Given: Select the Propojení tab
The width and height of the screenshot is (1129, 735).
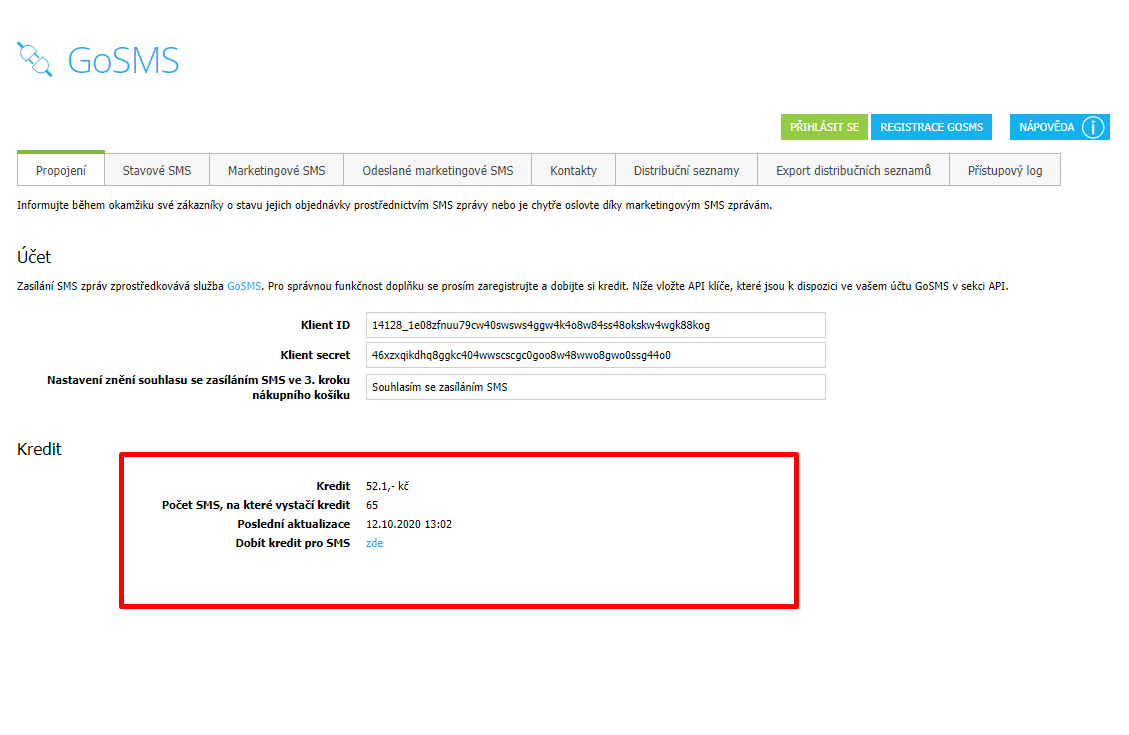Looking at the screenshot, I should [60, 170].
